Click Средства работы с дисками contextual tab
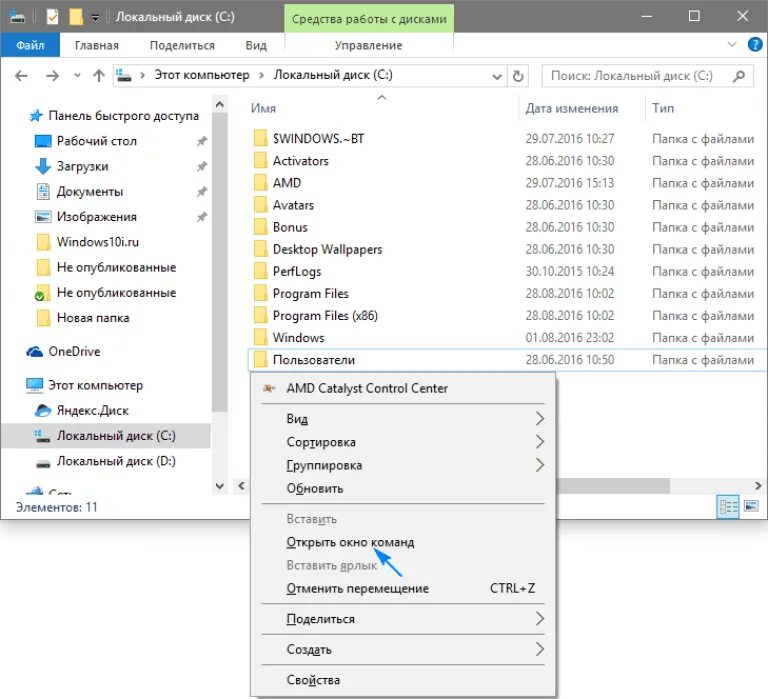Viewport: 768px width, 699px height. click(x=369, y=19)
